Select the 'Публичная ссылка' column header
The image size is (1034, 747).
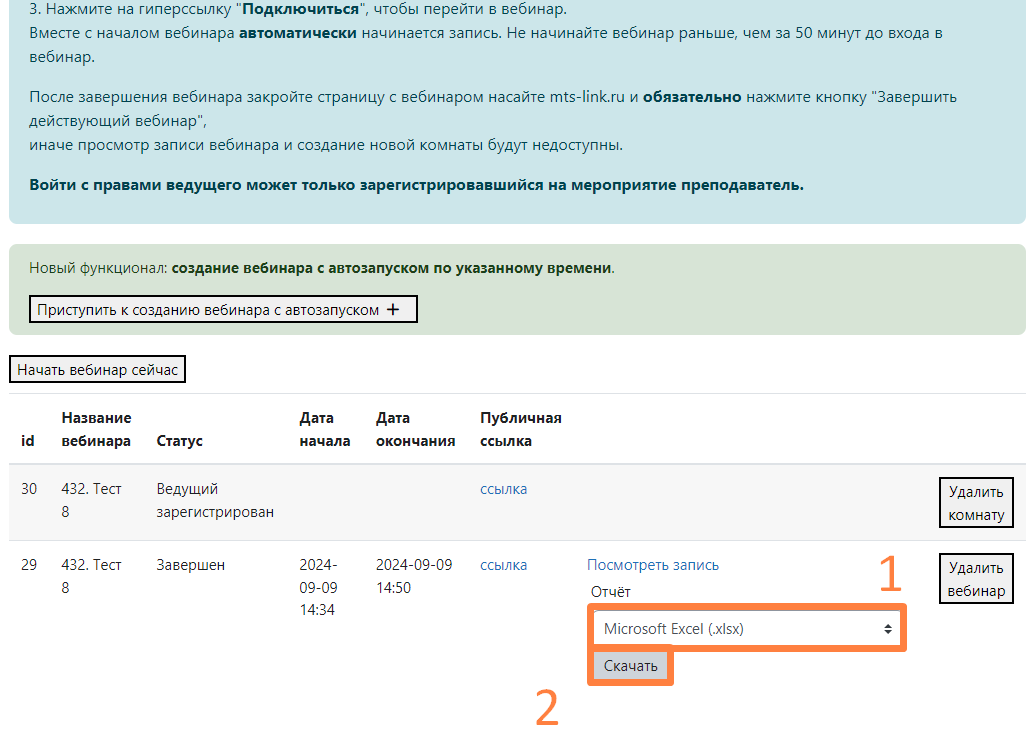pyautogui.click(x=520, y=429)
